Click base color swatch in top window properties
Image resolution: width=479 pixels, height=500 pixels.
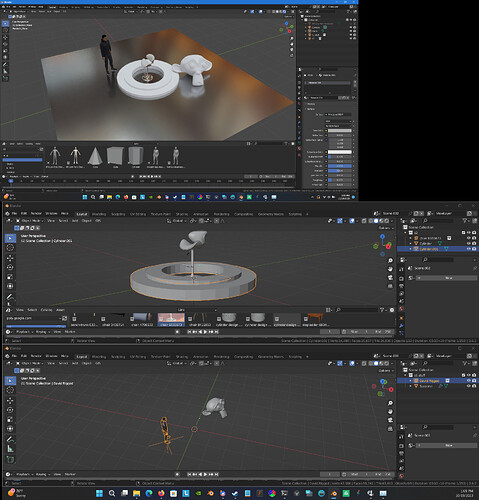(x=340, y=131)
